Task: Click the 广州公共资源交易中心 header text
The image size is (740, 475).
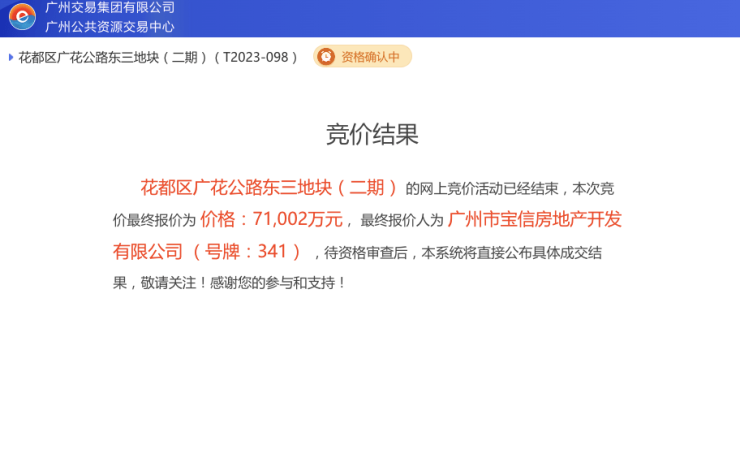Action: tap(110, 27)
